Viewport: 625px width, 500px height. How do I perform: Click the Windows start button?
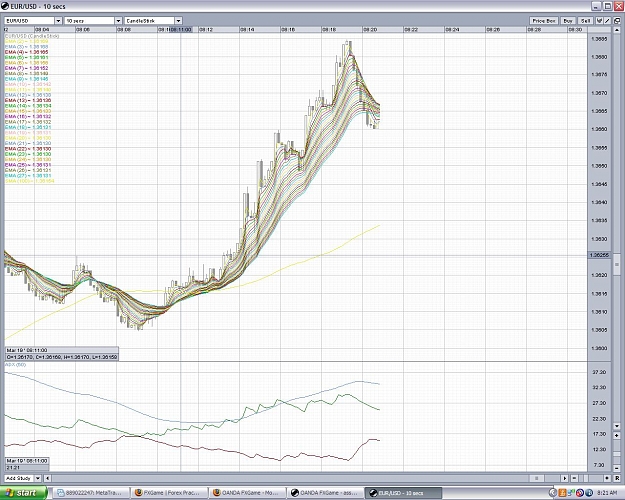pos(24,493)
